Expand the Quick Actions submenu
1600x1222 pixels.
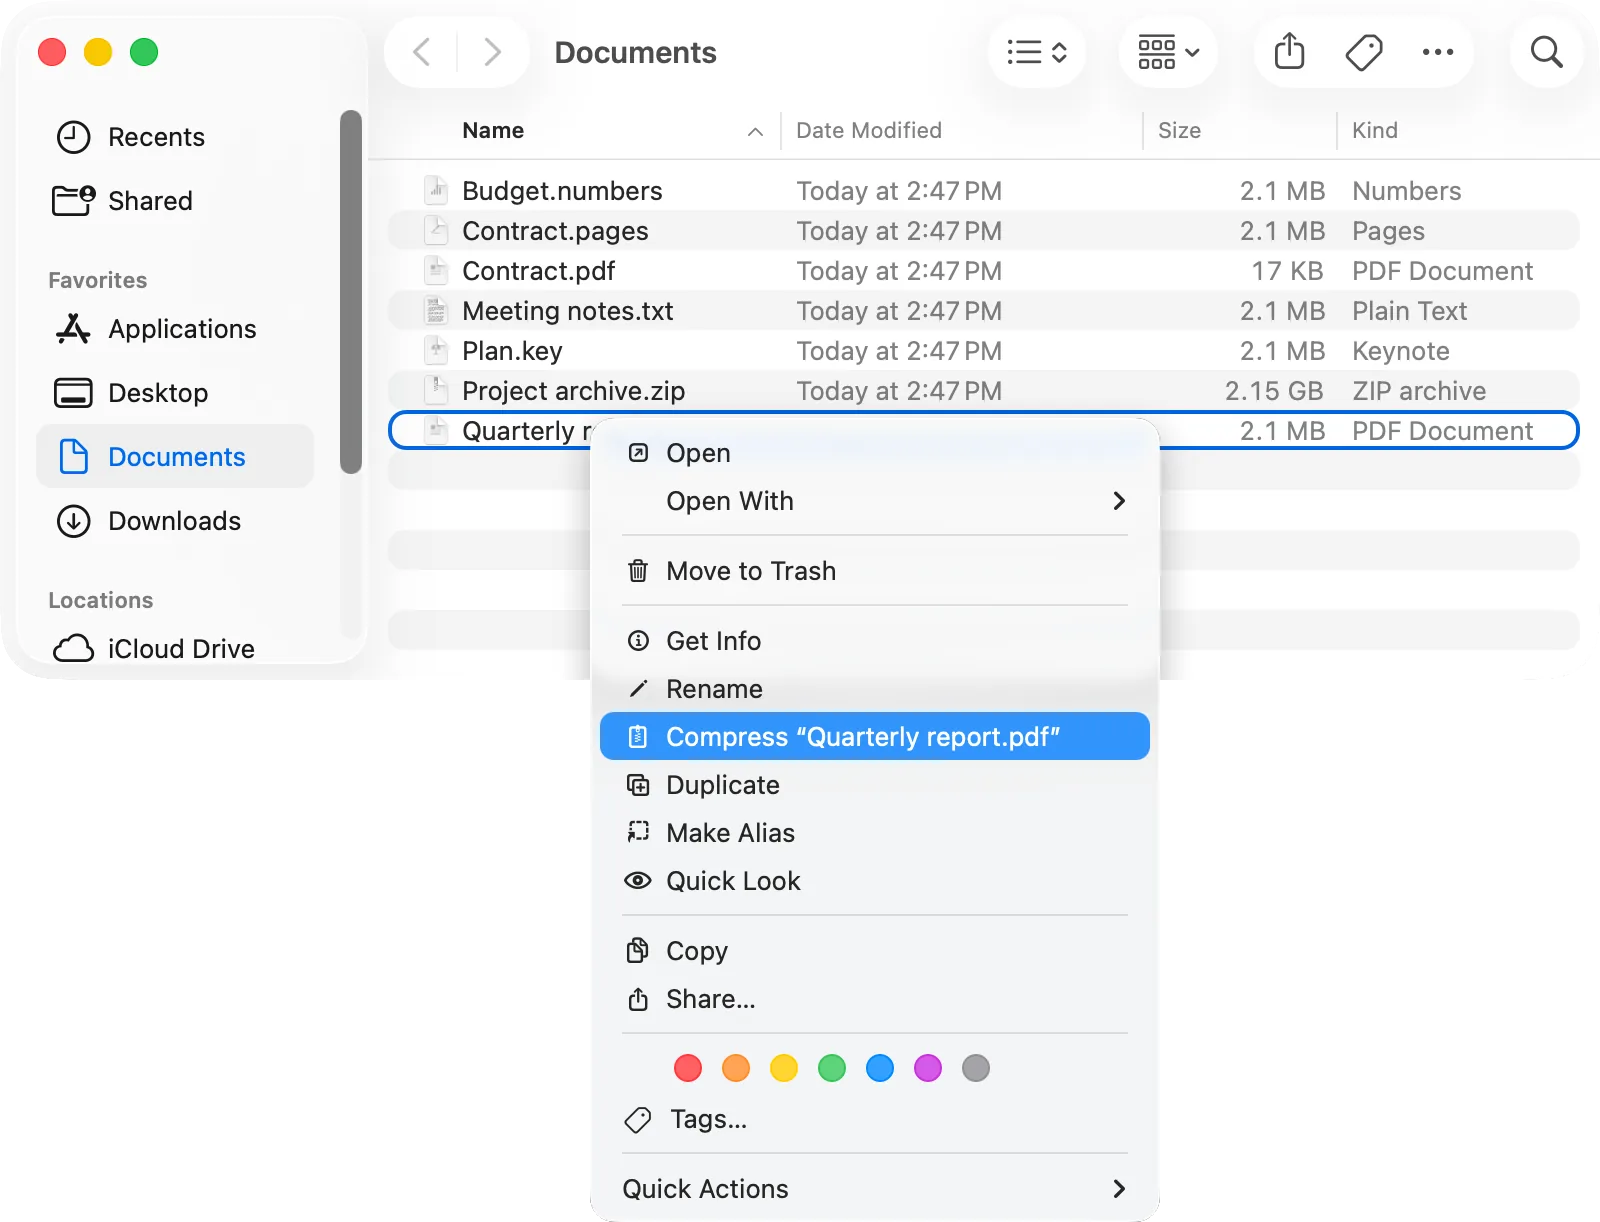pos(875,1189)
